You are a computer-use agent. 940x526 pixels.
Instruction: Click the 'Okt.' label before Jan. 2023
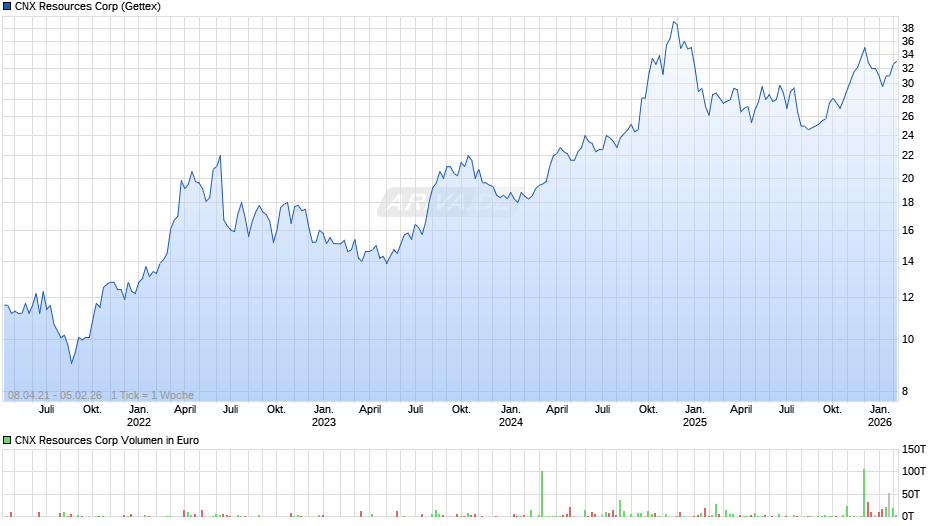click(276, 409)
